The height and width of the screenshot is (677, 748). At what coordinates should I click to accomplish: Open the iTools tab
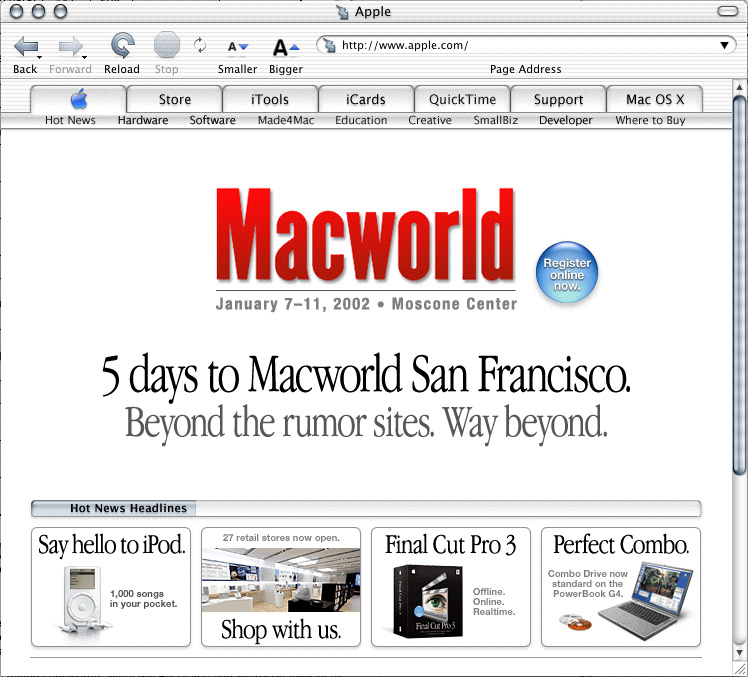point(270,99)
